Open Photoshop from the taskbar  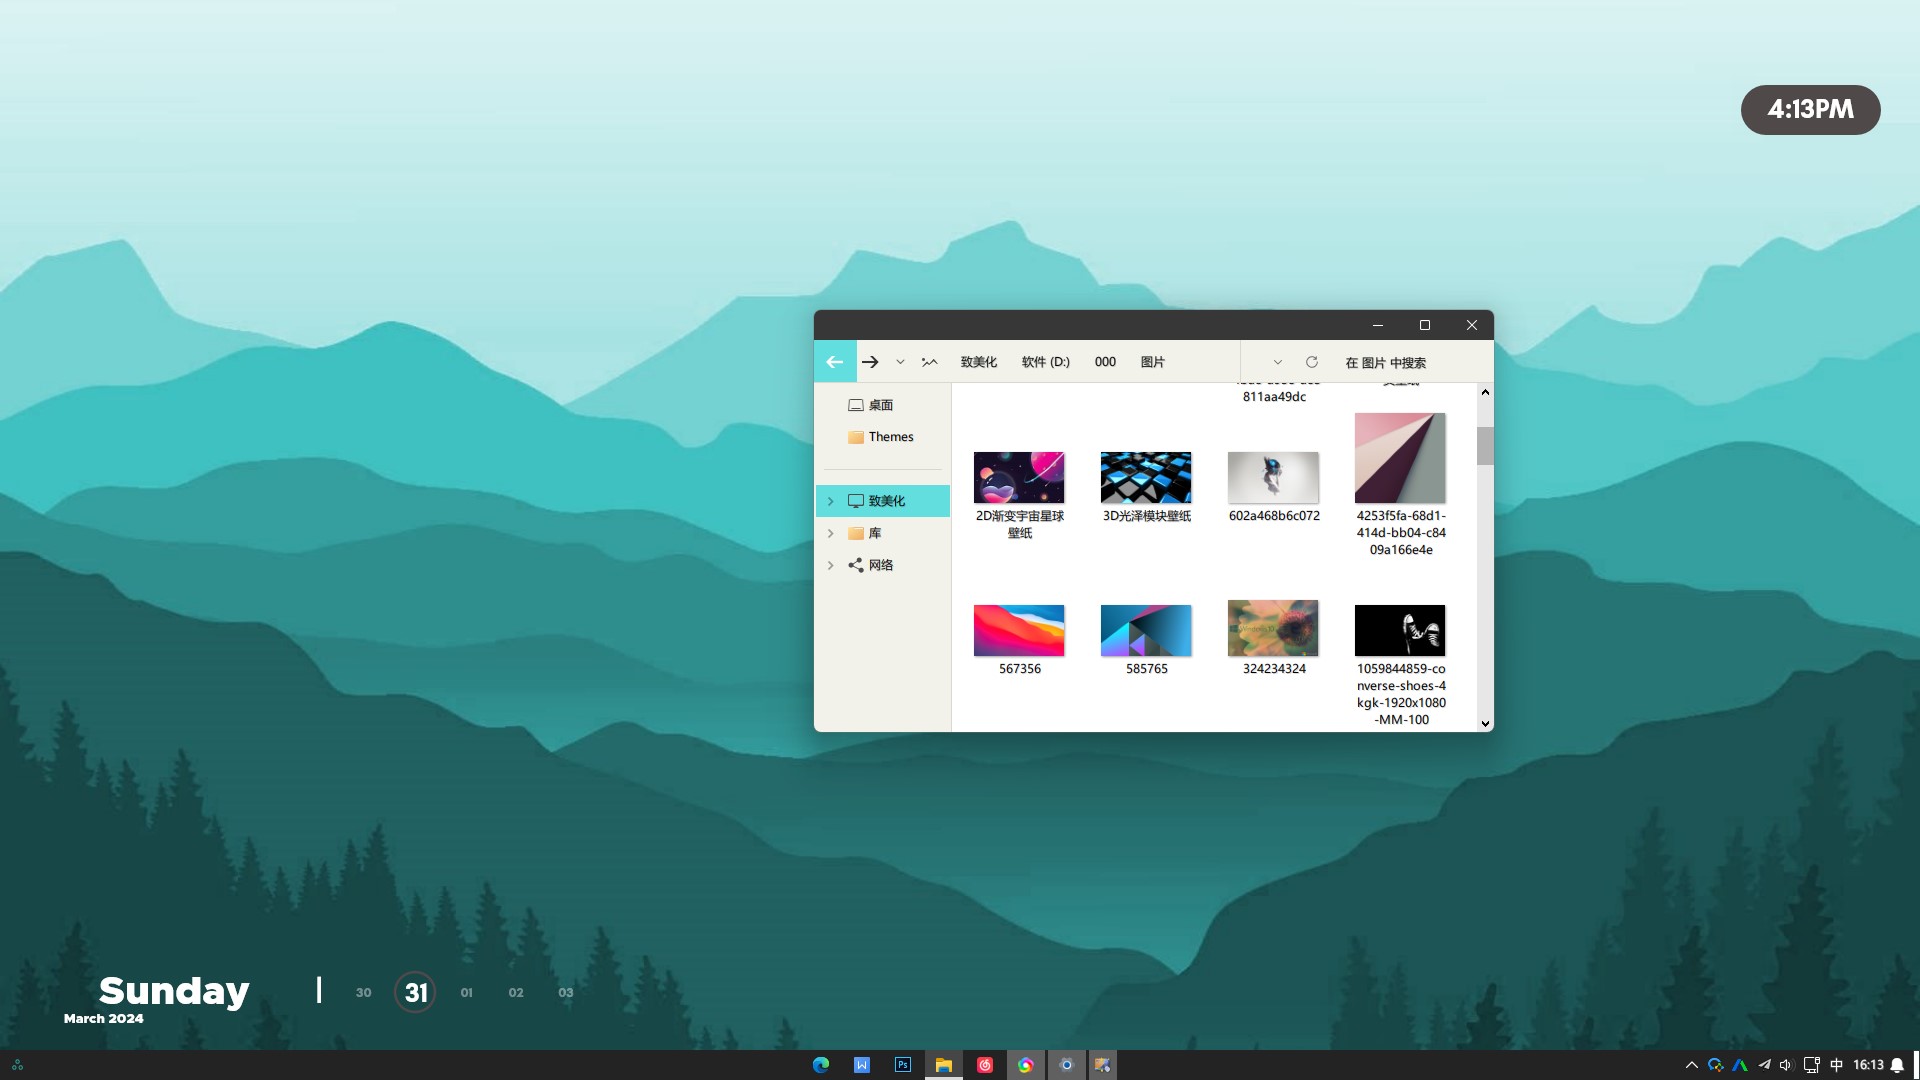903,1065
